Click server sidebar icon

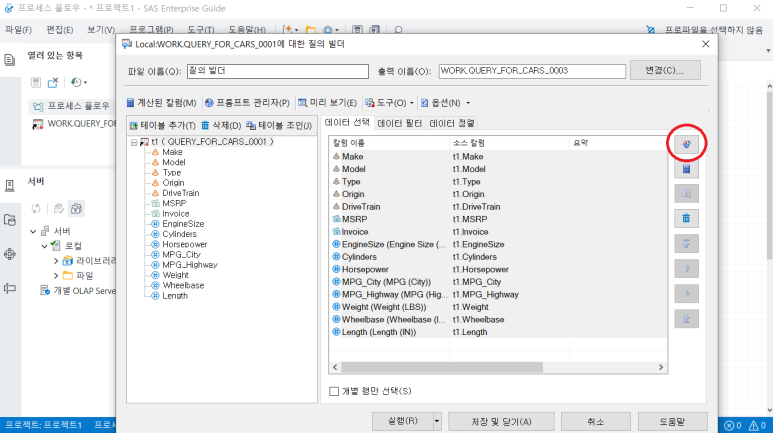click(10, 185)
